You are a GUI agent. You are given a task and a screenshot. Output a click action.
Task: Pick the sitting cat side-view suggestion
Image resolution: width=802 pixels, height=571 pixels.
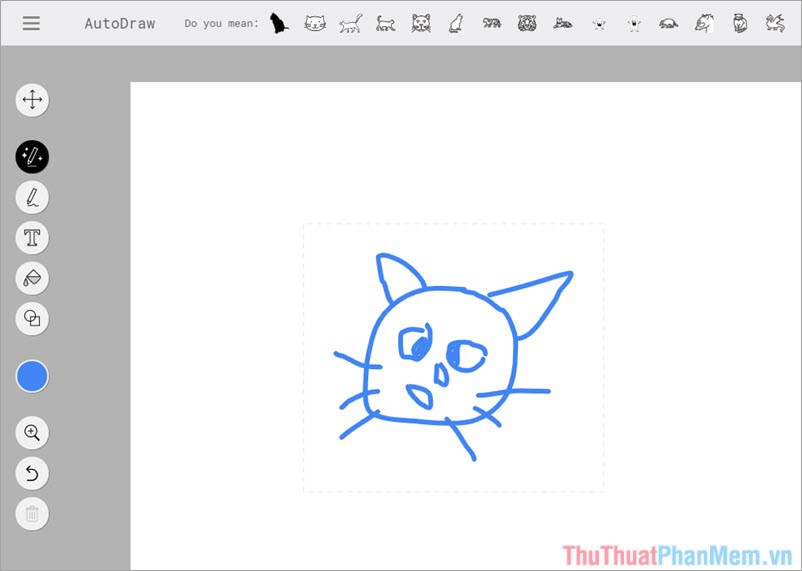tap(456, 23)
